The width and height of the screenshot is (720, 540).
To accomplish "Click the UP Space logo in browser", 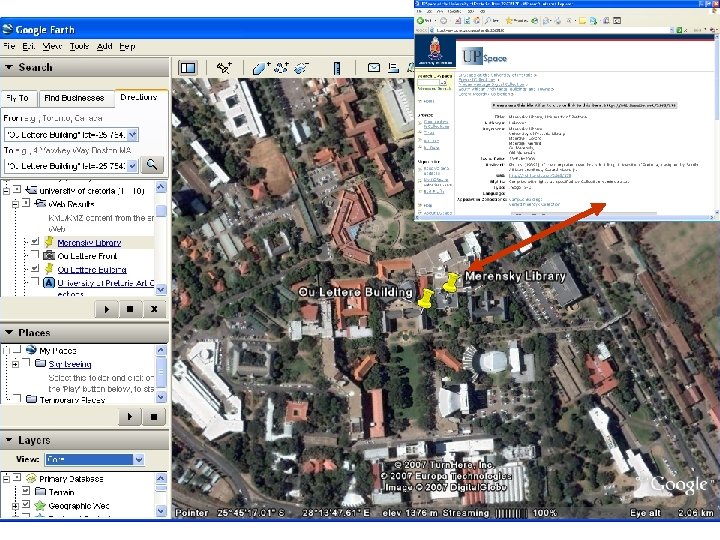I will 484,57.
